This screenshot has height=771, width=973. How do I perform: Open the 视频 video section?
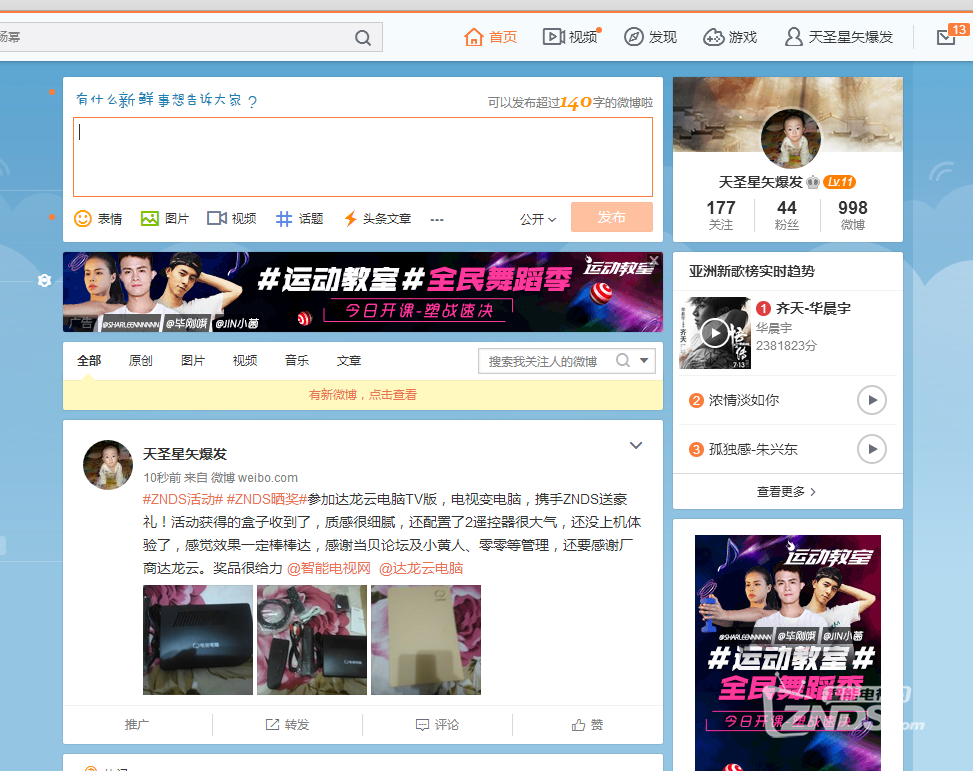coord(571,37)
